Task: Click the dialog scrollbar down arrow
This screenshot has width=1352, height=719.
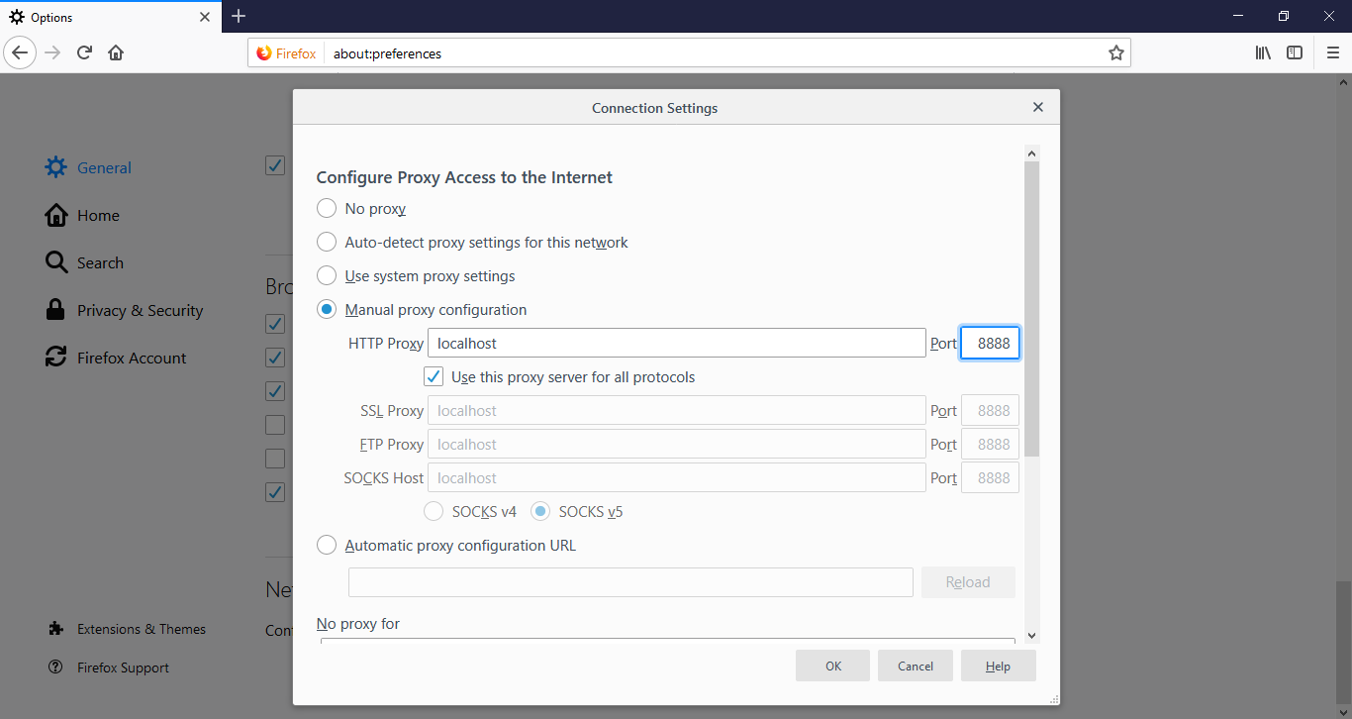Action: click(x=1032, y=636)
